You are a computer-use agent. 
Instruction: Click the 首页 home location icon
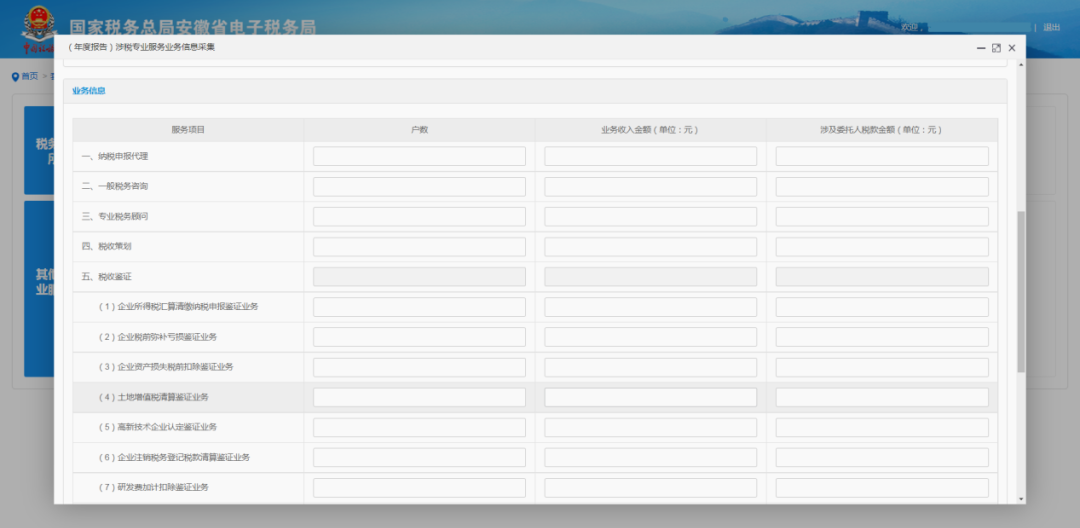(x=15, y=77)
